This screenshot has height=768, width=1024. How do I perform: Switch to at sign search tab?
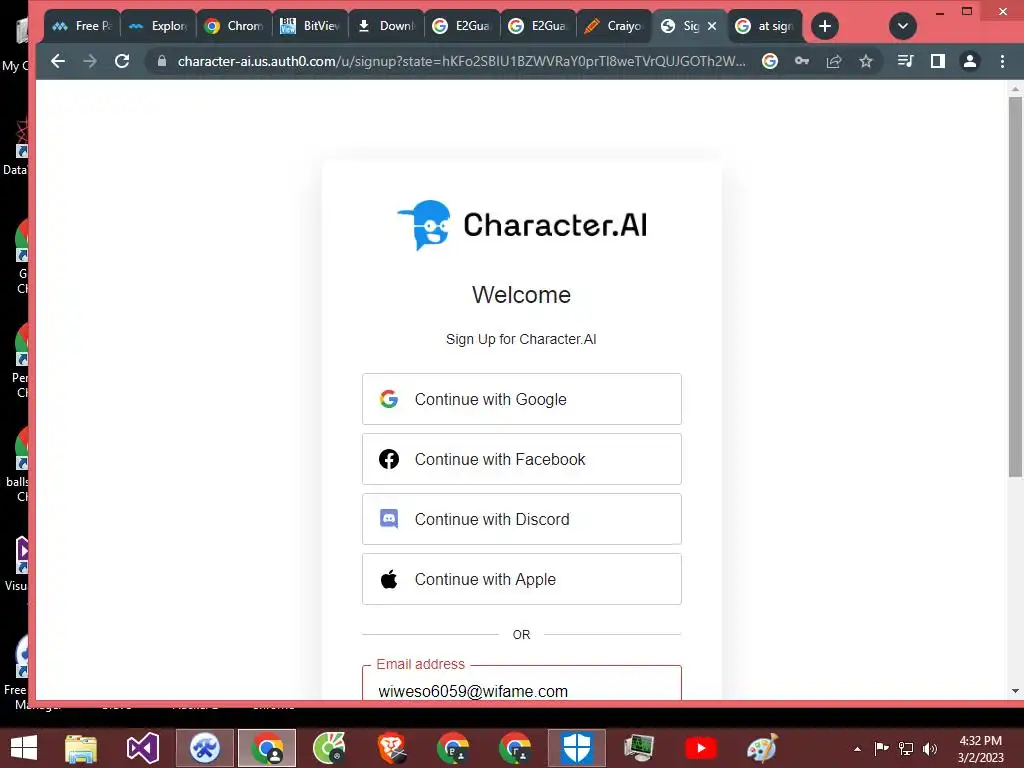765,26
